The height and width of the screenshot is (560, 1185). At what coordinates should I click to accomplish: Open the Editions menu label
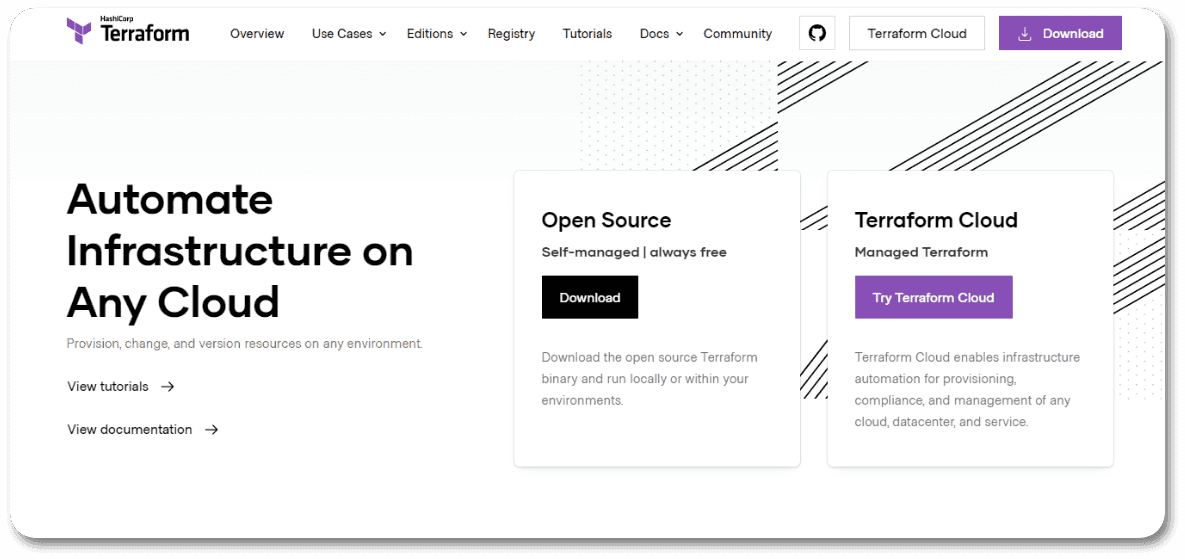pos(430,33)
